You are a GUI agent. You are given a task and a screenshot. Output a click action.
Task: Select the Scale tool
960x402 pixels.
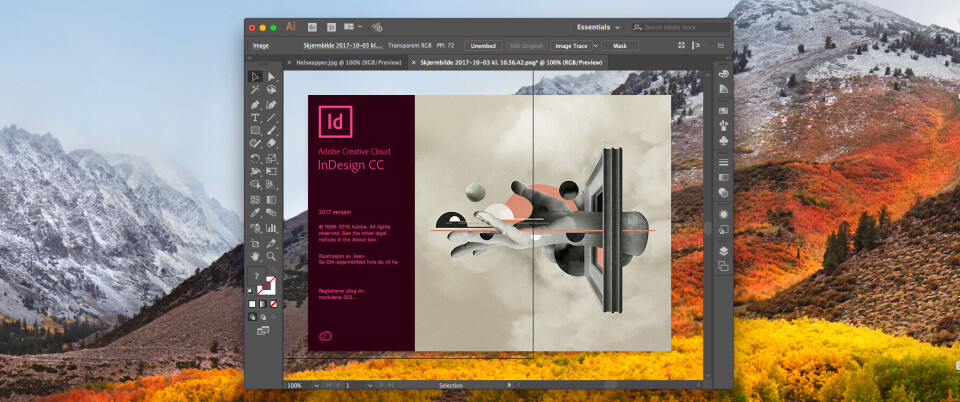click(x=271, y=158)
